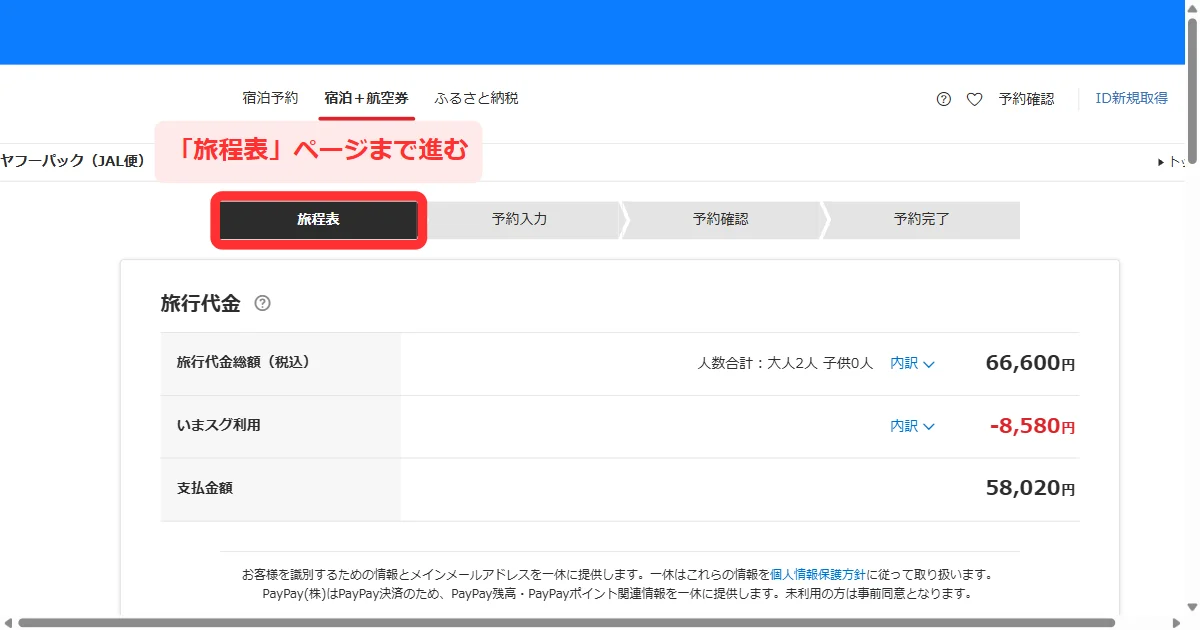Select the 予約確認 progress step
The height and width of the screenshot is (630, 1200).
tap(720, 220)
